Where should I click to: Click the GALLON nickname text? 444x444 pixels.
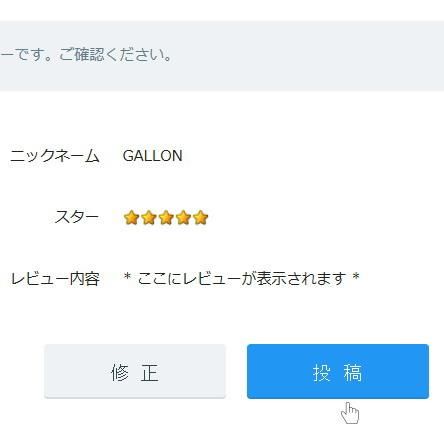(153, 156)
